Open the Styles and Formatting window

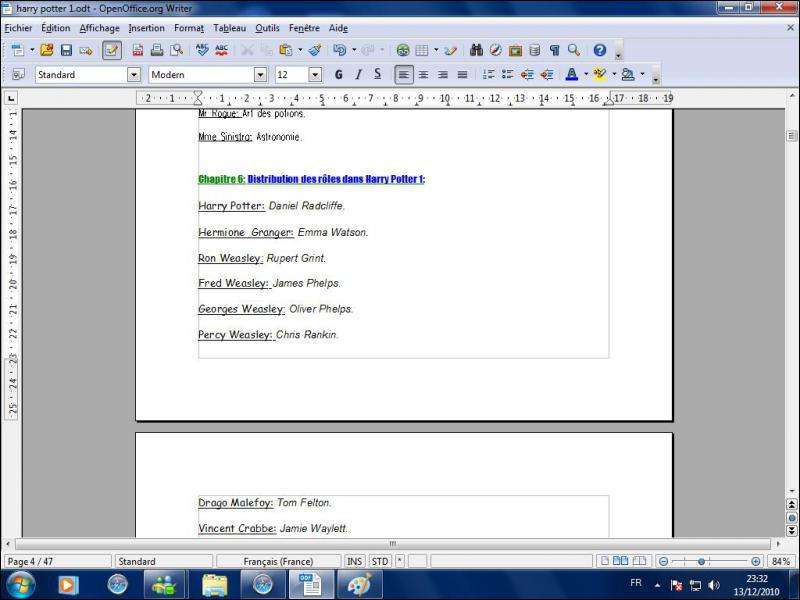pos(18,74)
